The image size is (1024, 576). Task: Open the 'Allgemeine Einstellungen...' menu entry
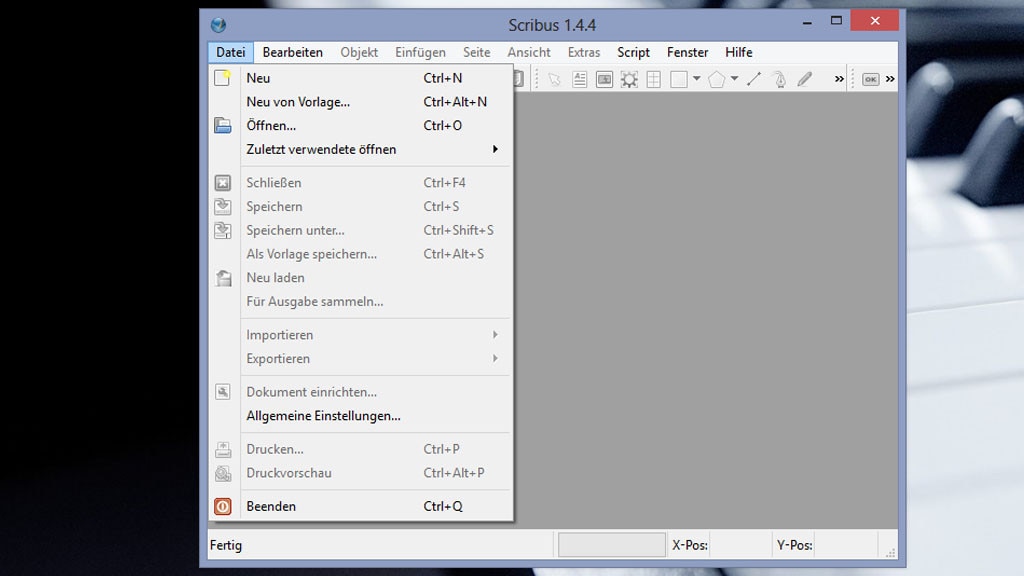point(323,416)
